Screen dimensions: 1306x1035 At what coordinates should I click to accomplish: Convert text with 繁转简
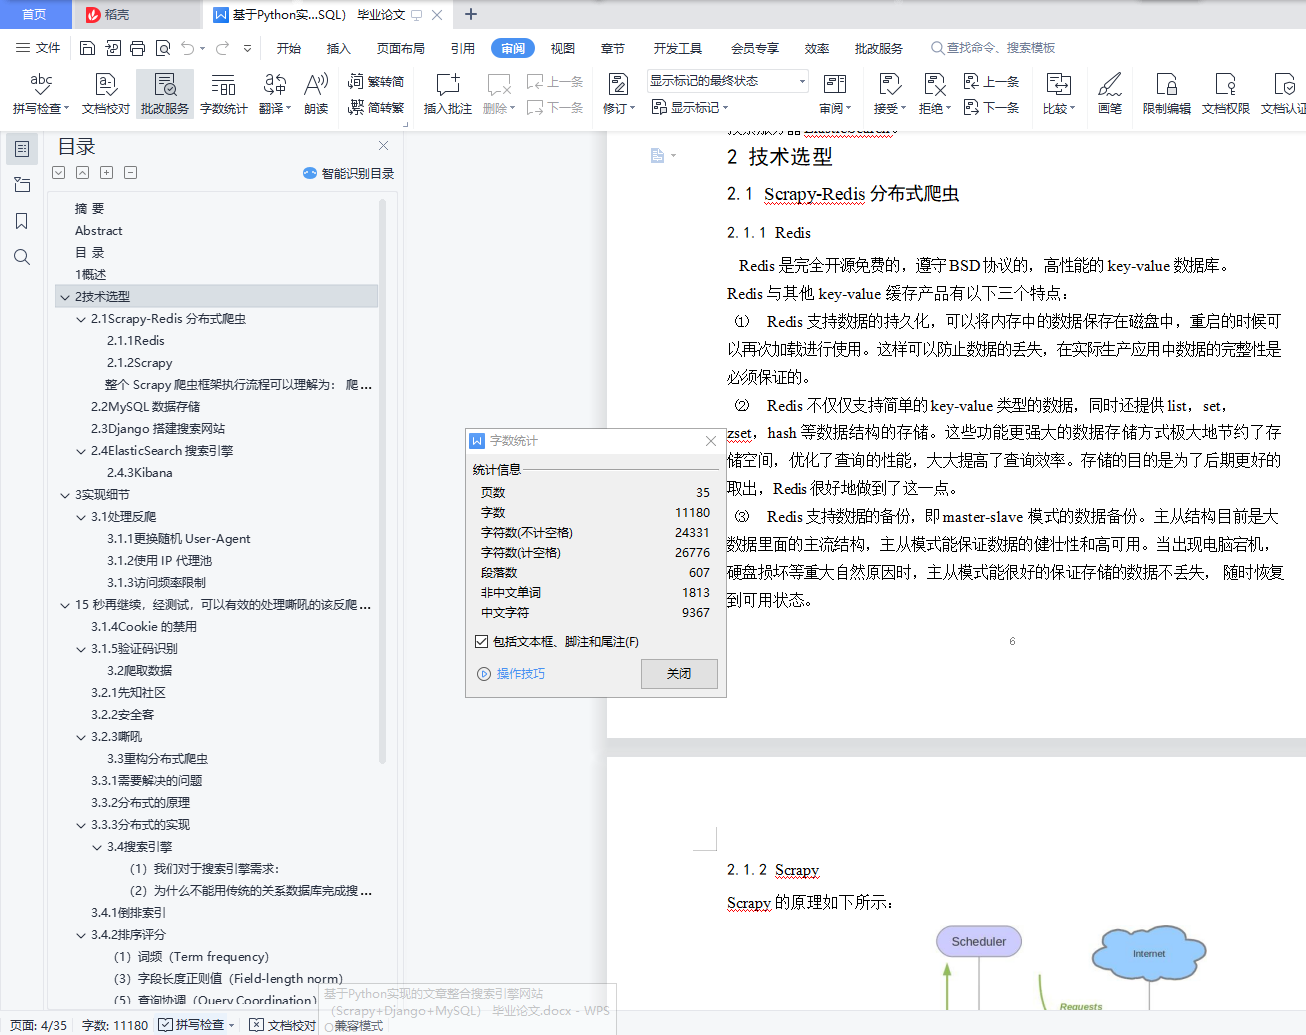tap(376, 82)
